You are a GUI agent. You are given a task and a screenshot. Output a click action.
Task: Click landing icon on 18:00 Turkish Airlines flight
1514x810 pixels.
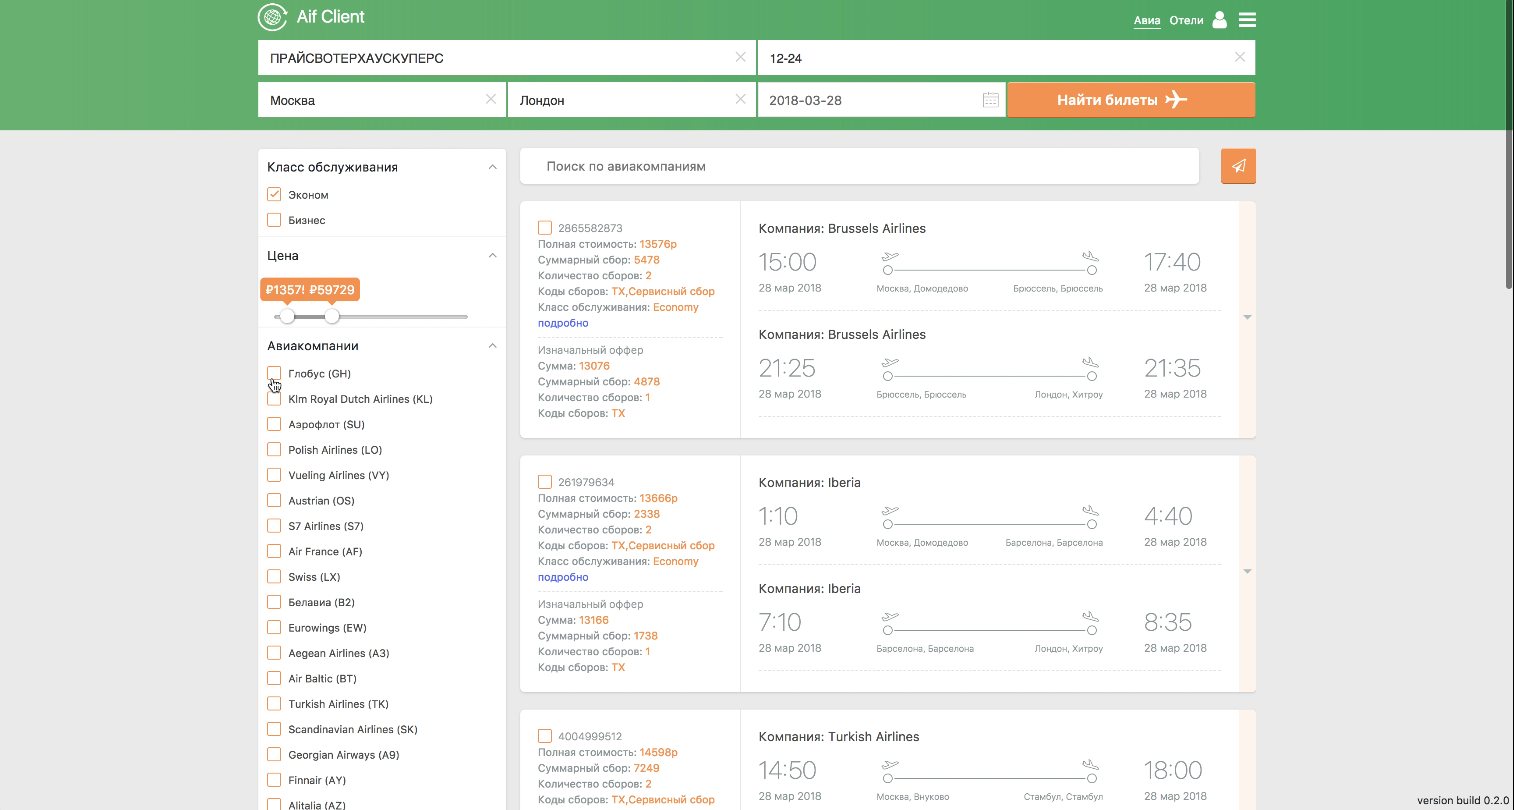[1090, 765]
